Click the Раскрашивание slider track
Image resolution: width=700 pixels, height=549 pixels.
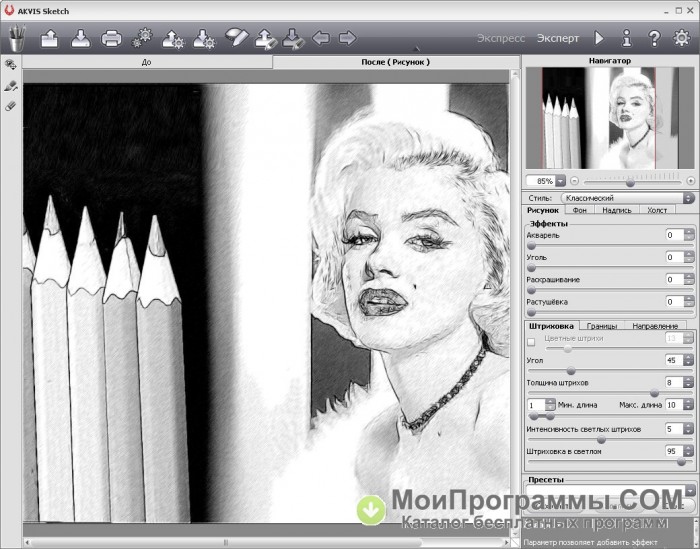[x=610, y=290]
